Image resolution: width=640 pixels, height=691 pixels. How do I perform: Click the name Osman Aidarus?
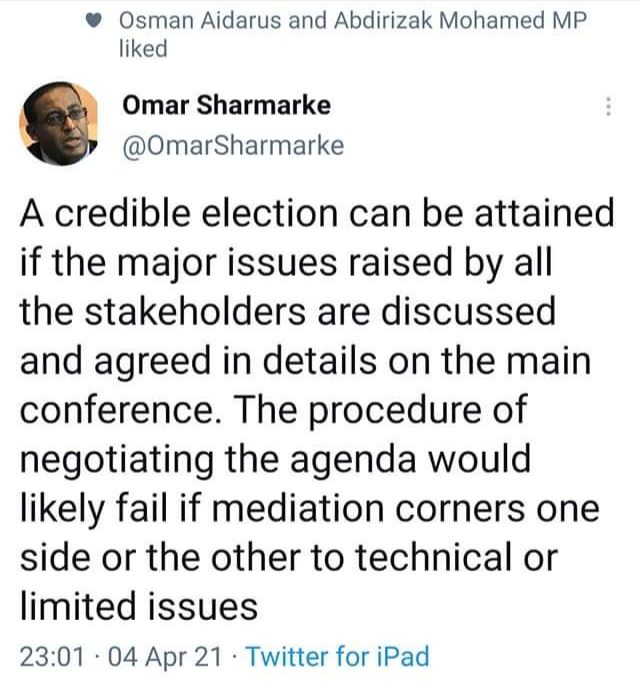pos(200,21)
